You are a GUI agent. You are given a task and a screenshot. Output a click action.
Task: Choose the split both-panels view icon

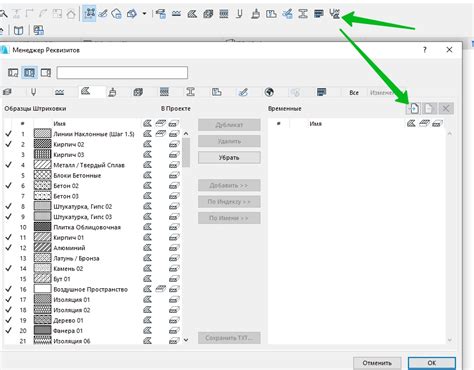click(x=29, y=72)
